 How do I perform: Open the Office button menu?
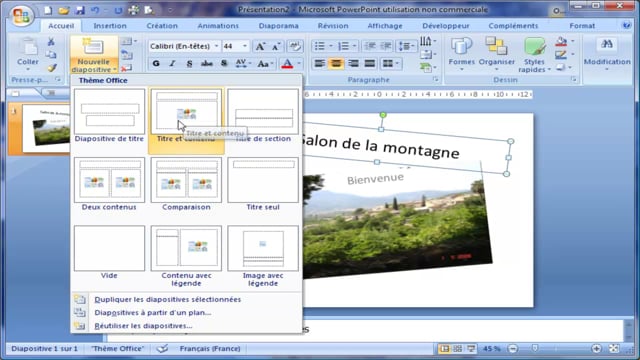pyautogui.click(x=21, y=16)
